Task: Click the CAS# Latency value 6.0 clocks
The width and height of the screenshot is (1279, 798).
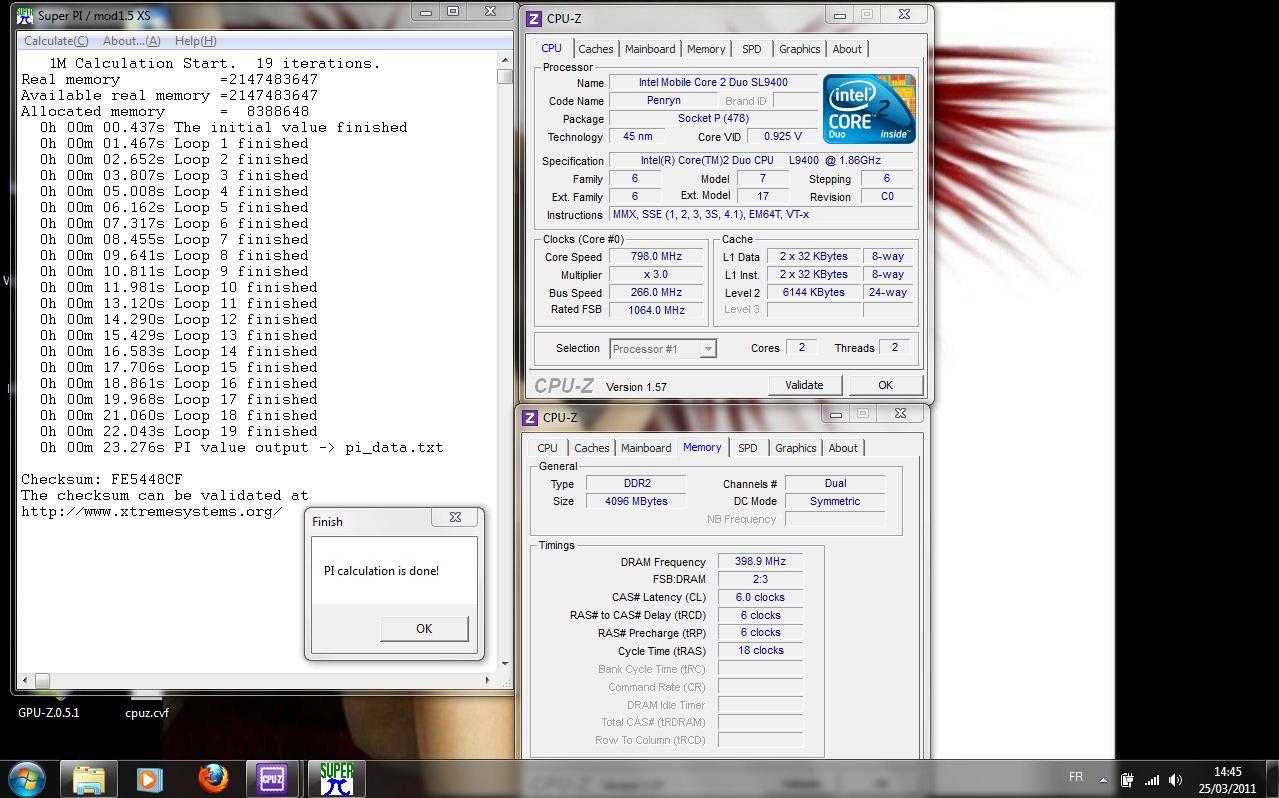Action: point(760,597)
